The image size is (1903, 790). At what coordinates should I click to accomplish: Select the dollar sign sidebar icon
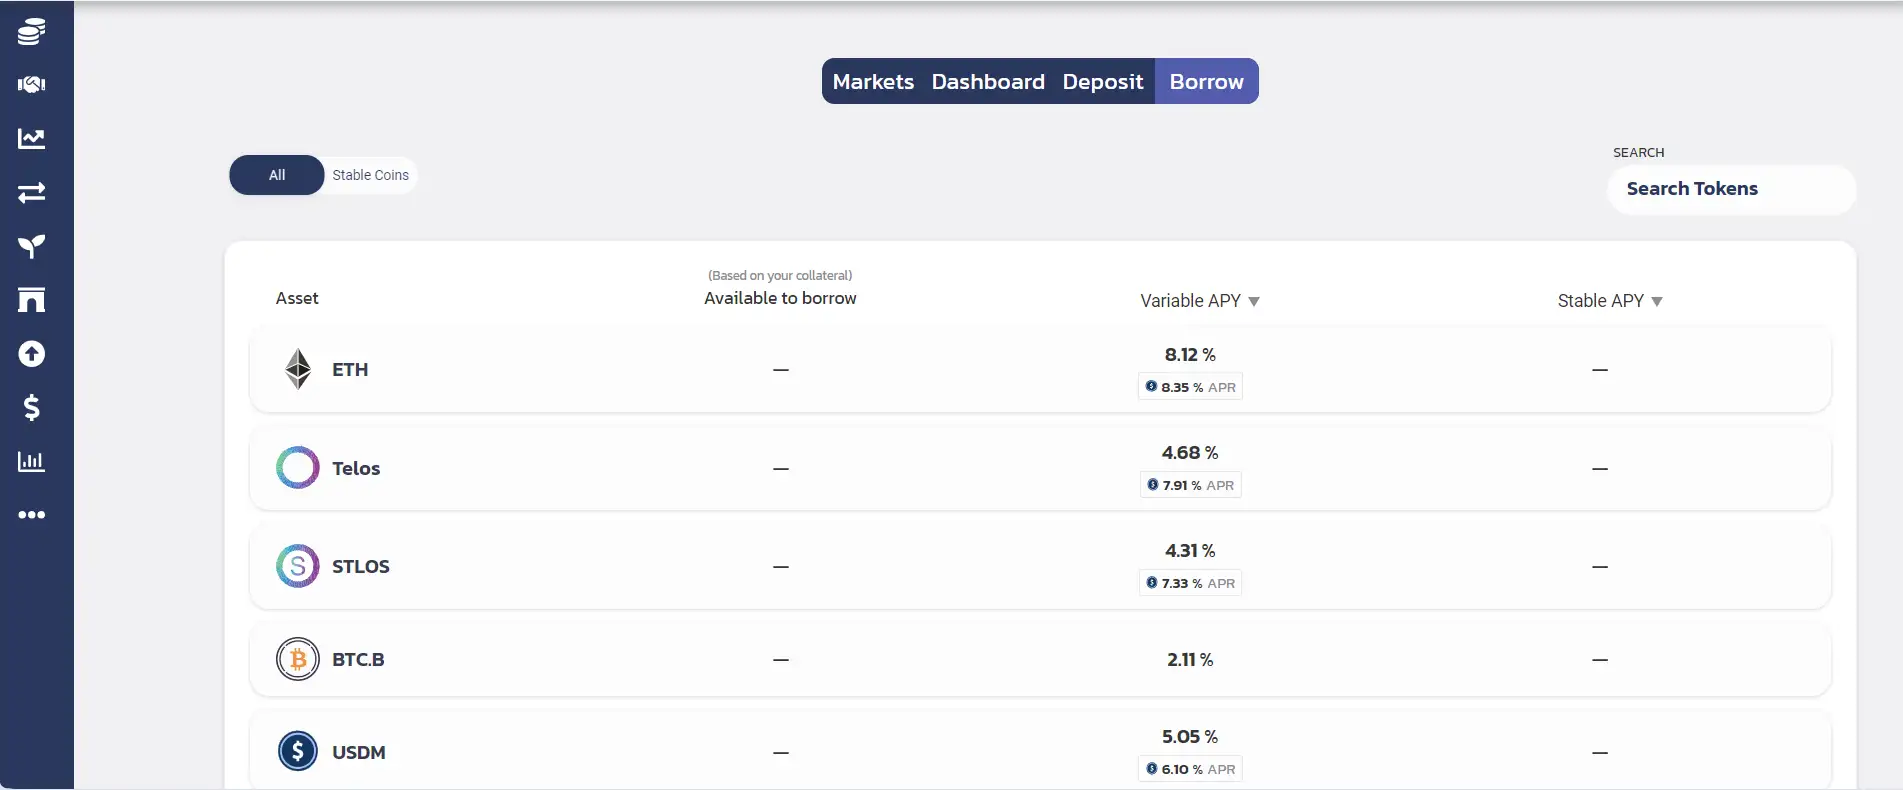pos(31,408)
